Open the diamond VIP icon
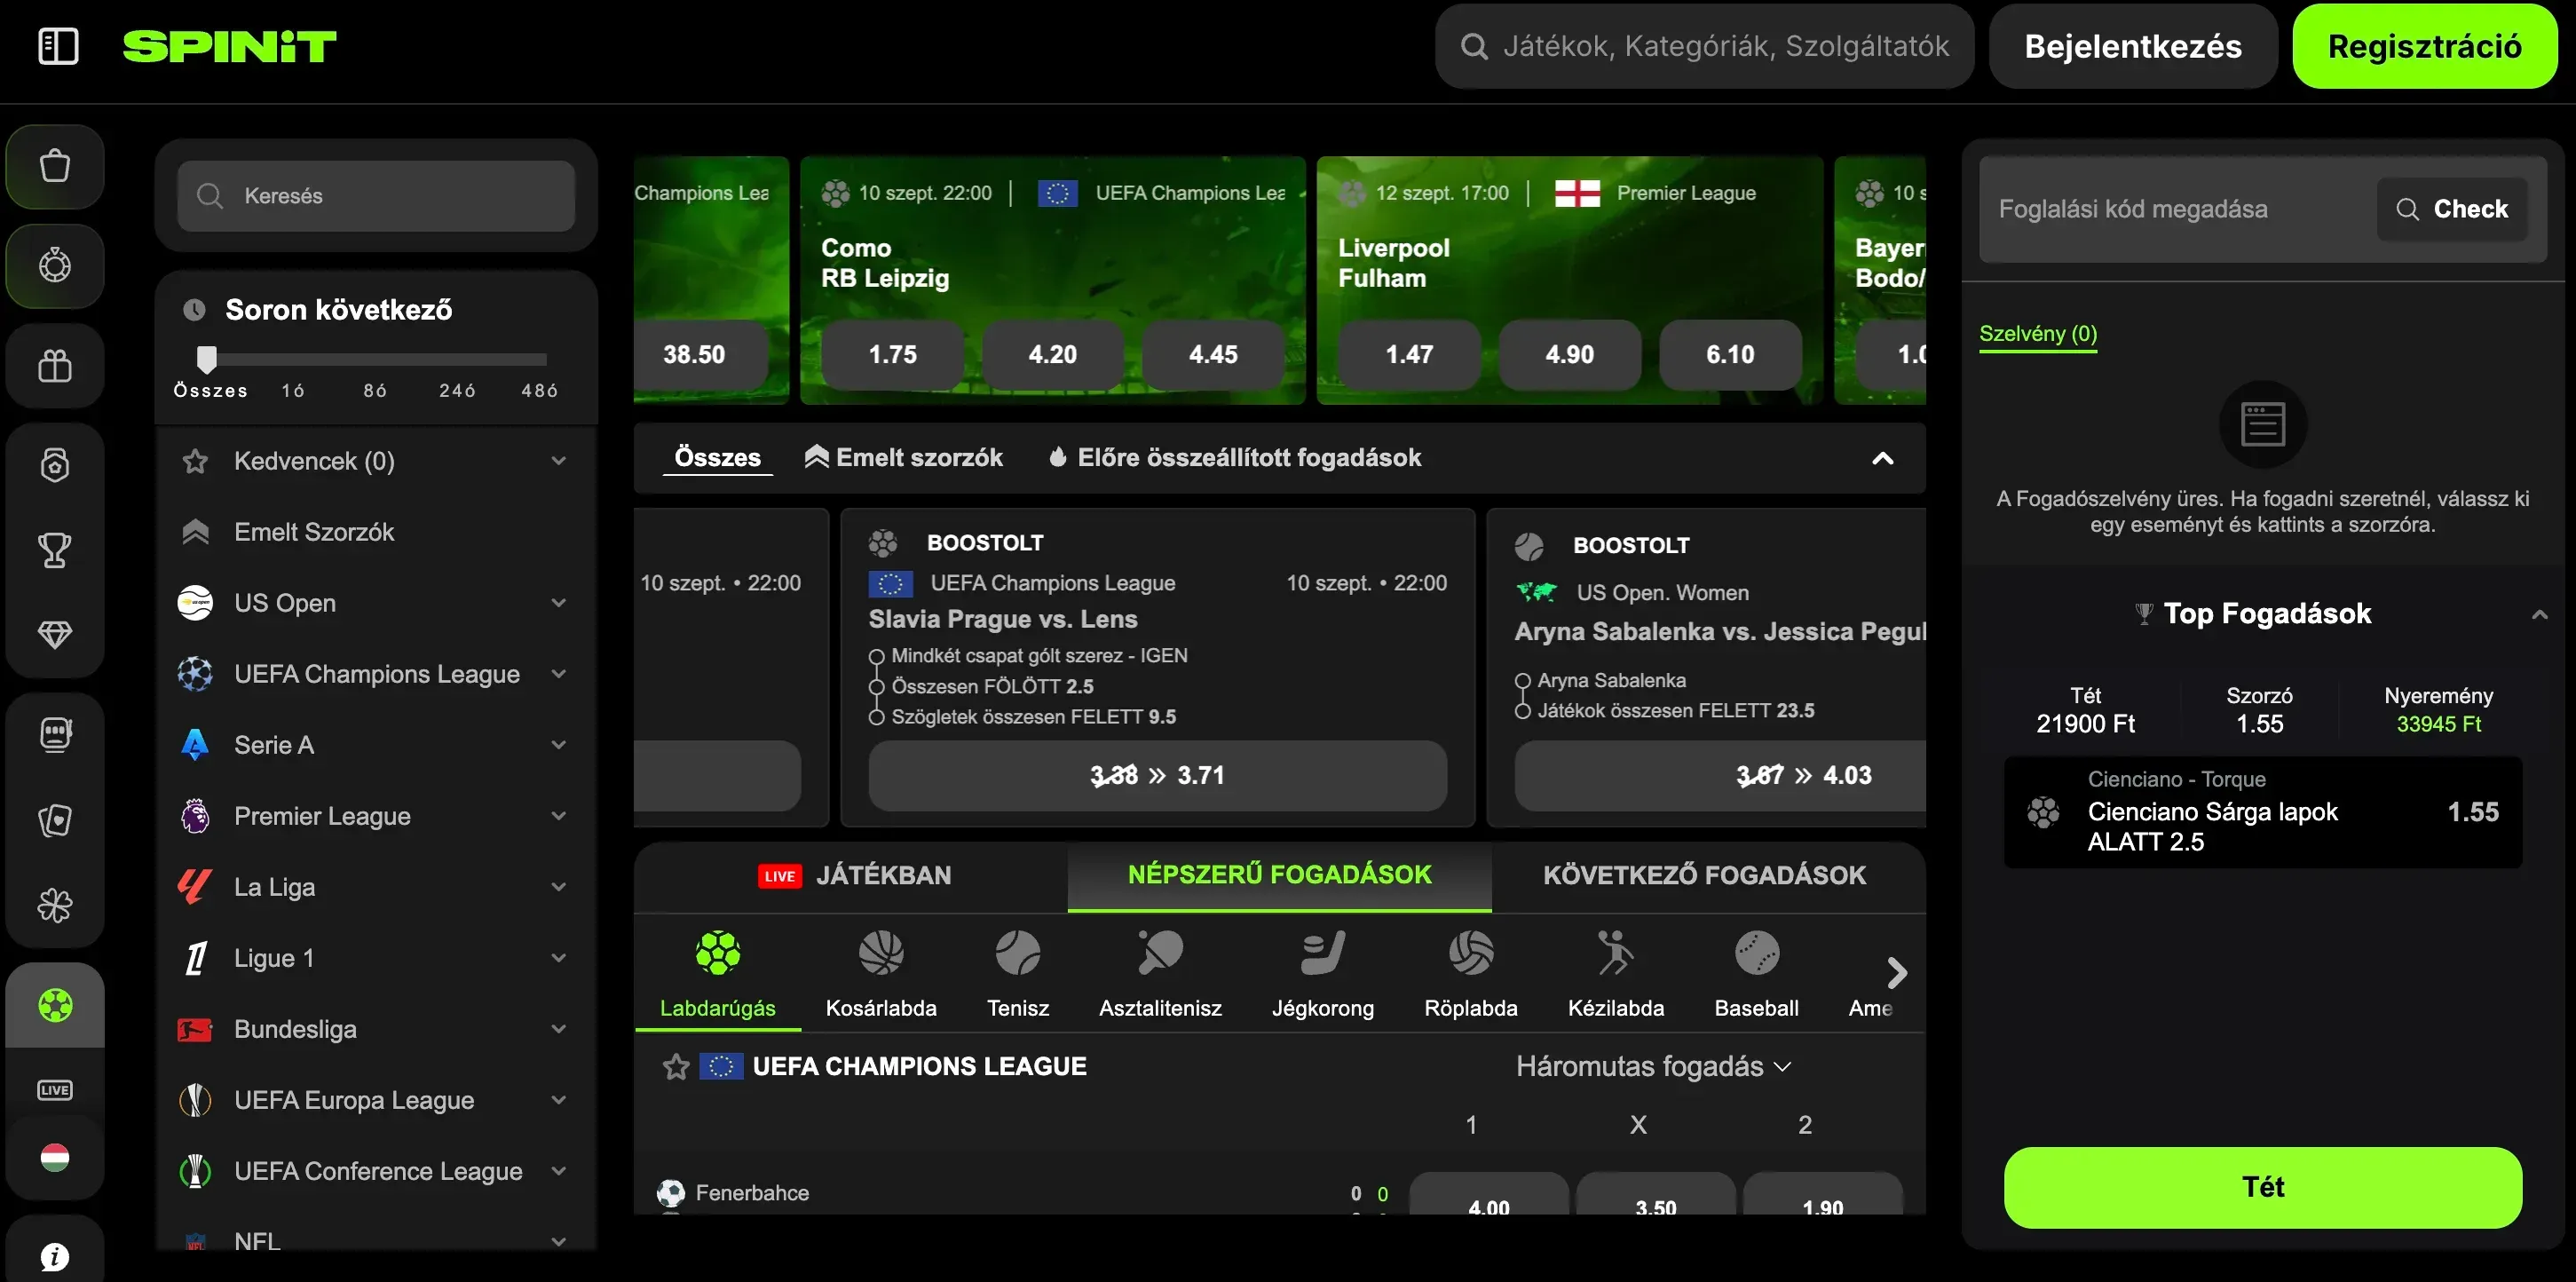The image size is (2576, 1282). pyautogui.click(x=55, y=634)
